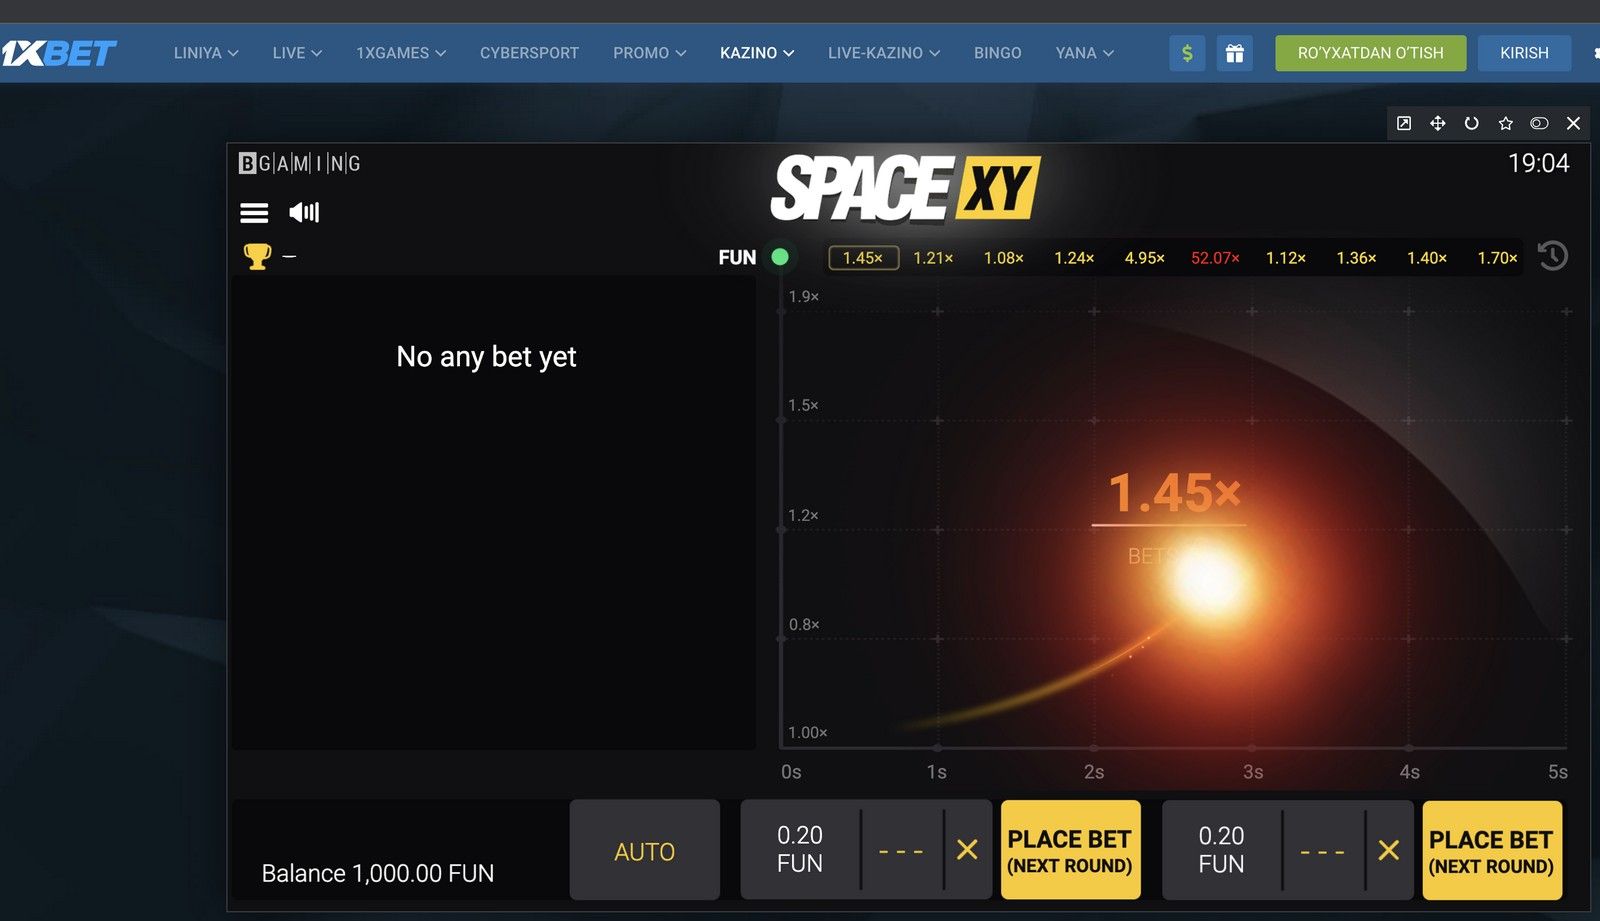This screenshot has width=1600, height=921.
Task: Mute the game sound speaker icon
Action: 304,212
